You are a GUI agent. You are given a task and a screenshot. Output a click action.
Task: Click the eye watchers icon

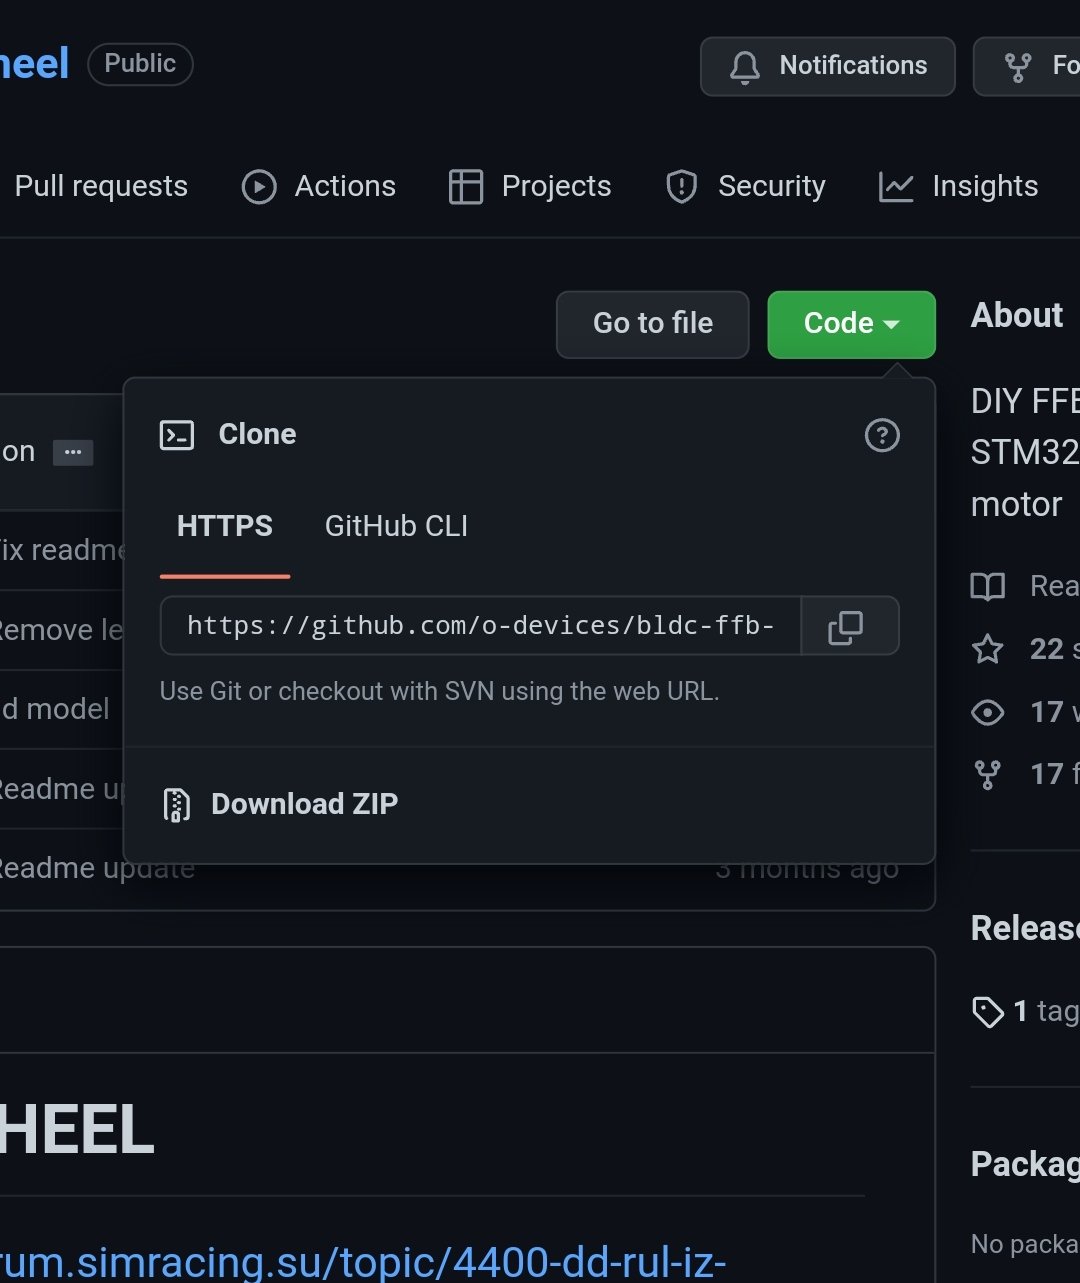(988, 712)
